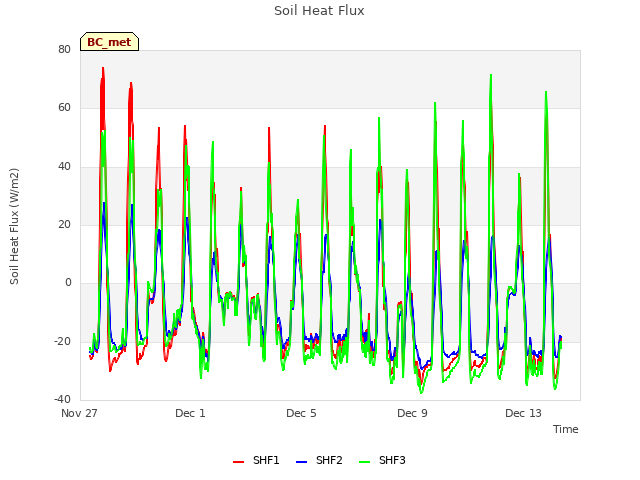The height and width of the screenshot is (480, 640).
Task: Click the Soil Heat Flux (W/m2) axis label
Action: coord(14,226)
